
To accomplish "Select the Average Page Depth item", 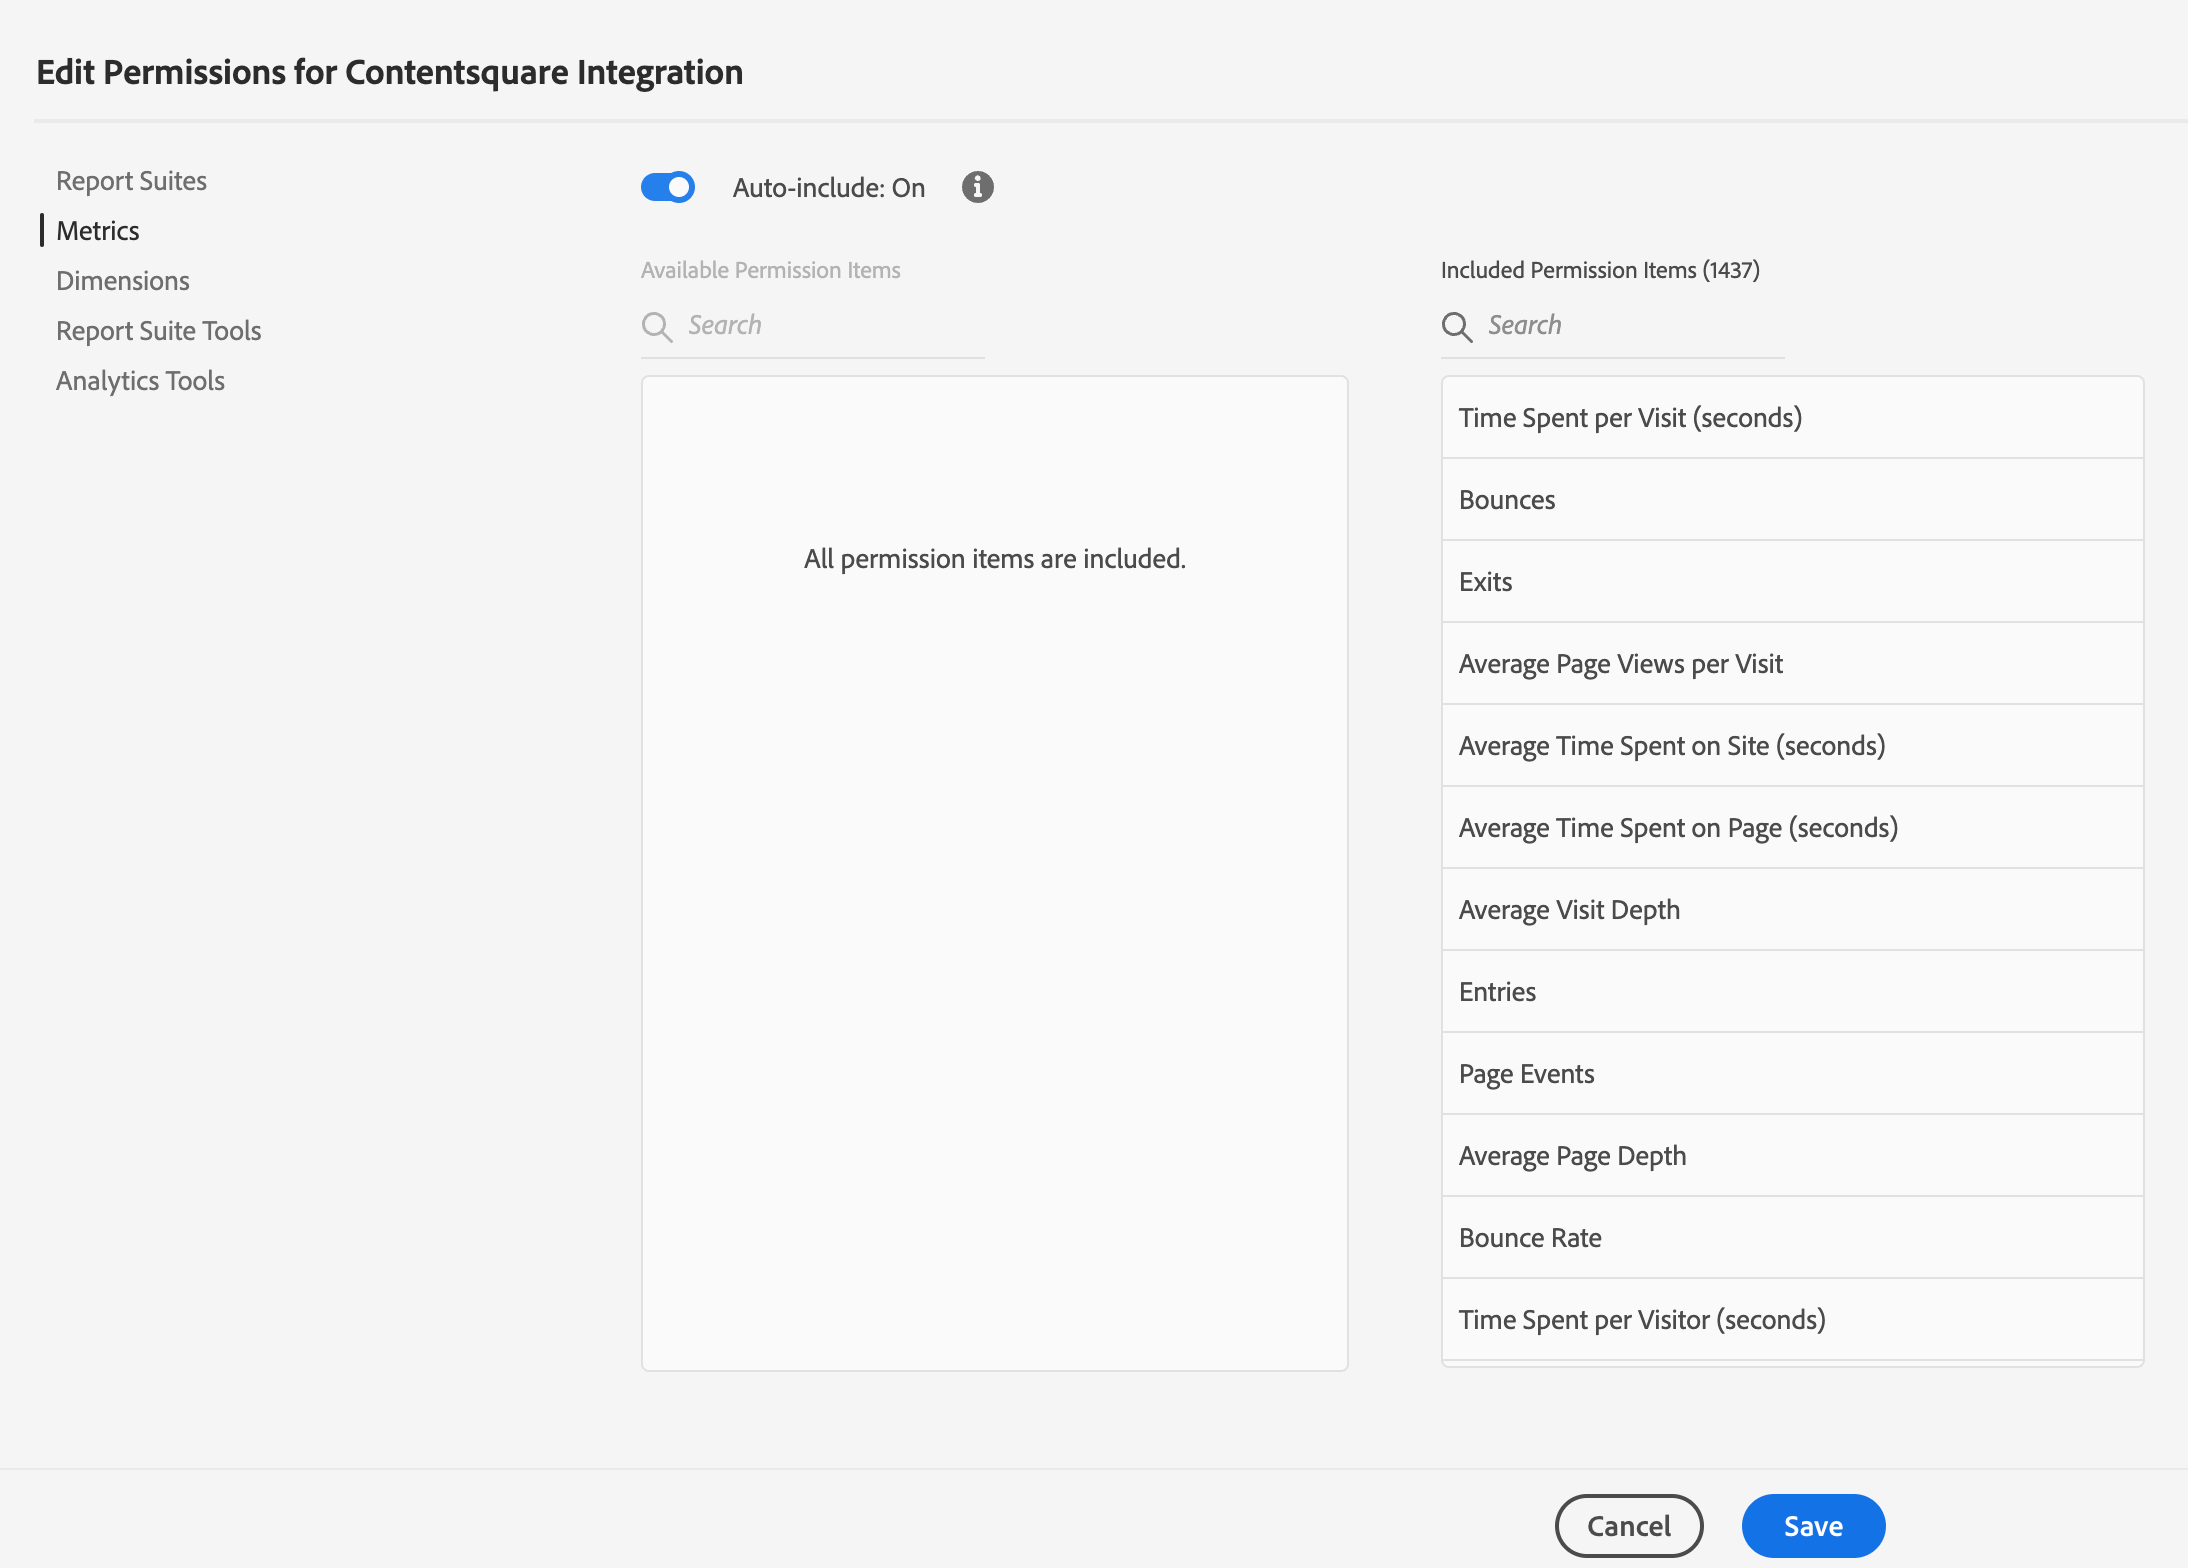I will coord(1792,1156).
